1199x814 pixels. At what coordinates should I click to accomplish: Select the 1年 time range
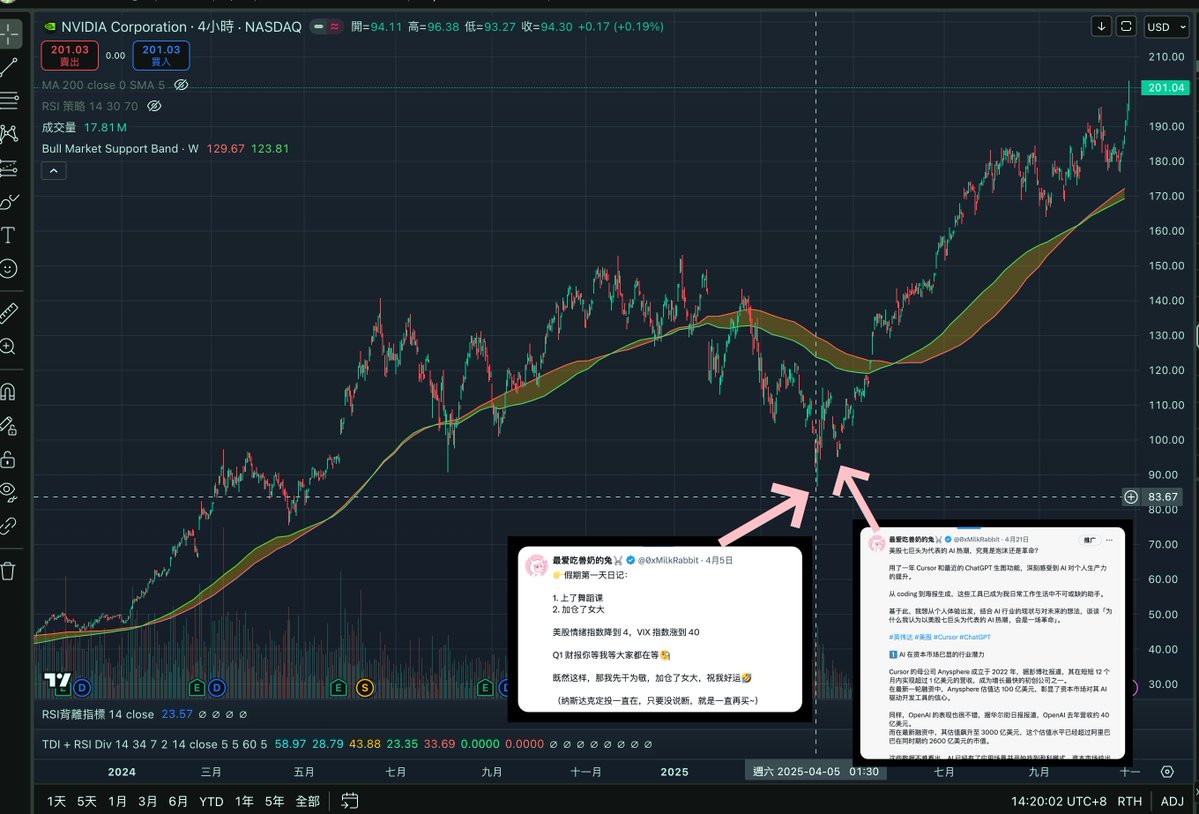[x=244, y=801]
